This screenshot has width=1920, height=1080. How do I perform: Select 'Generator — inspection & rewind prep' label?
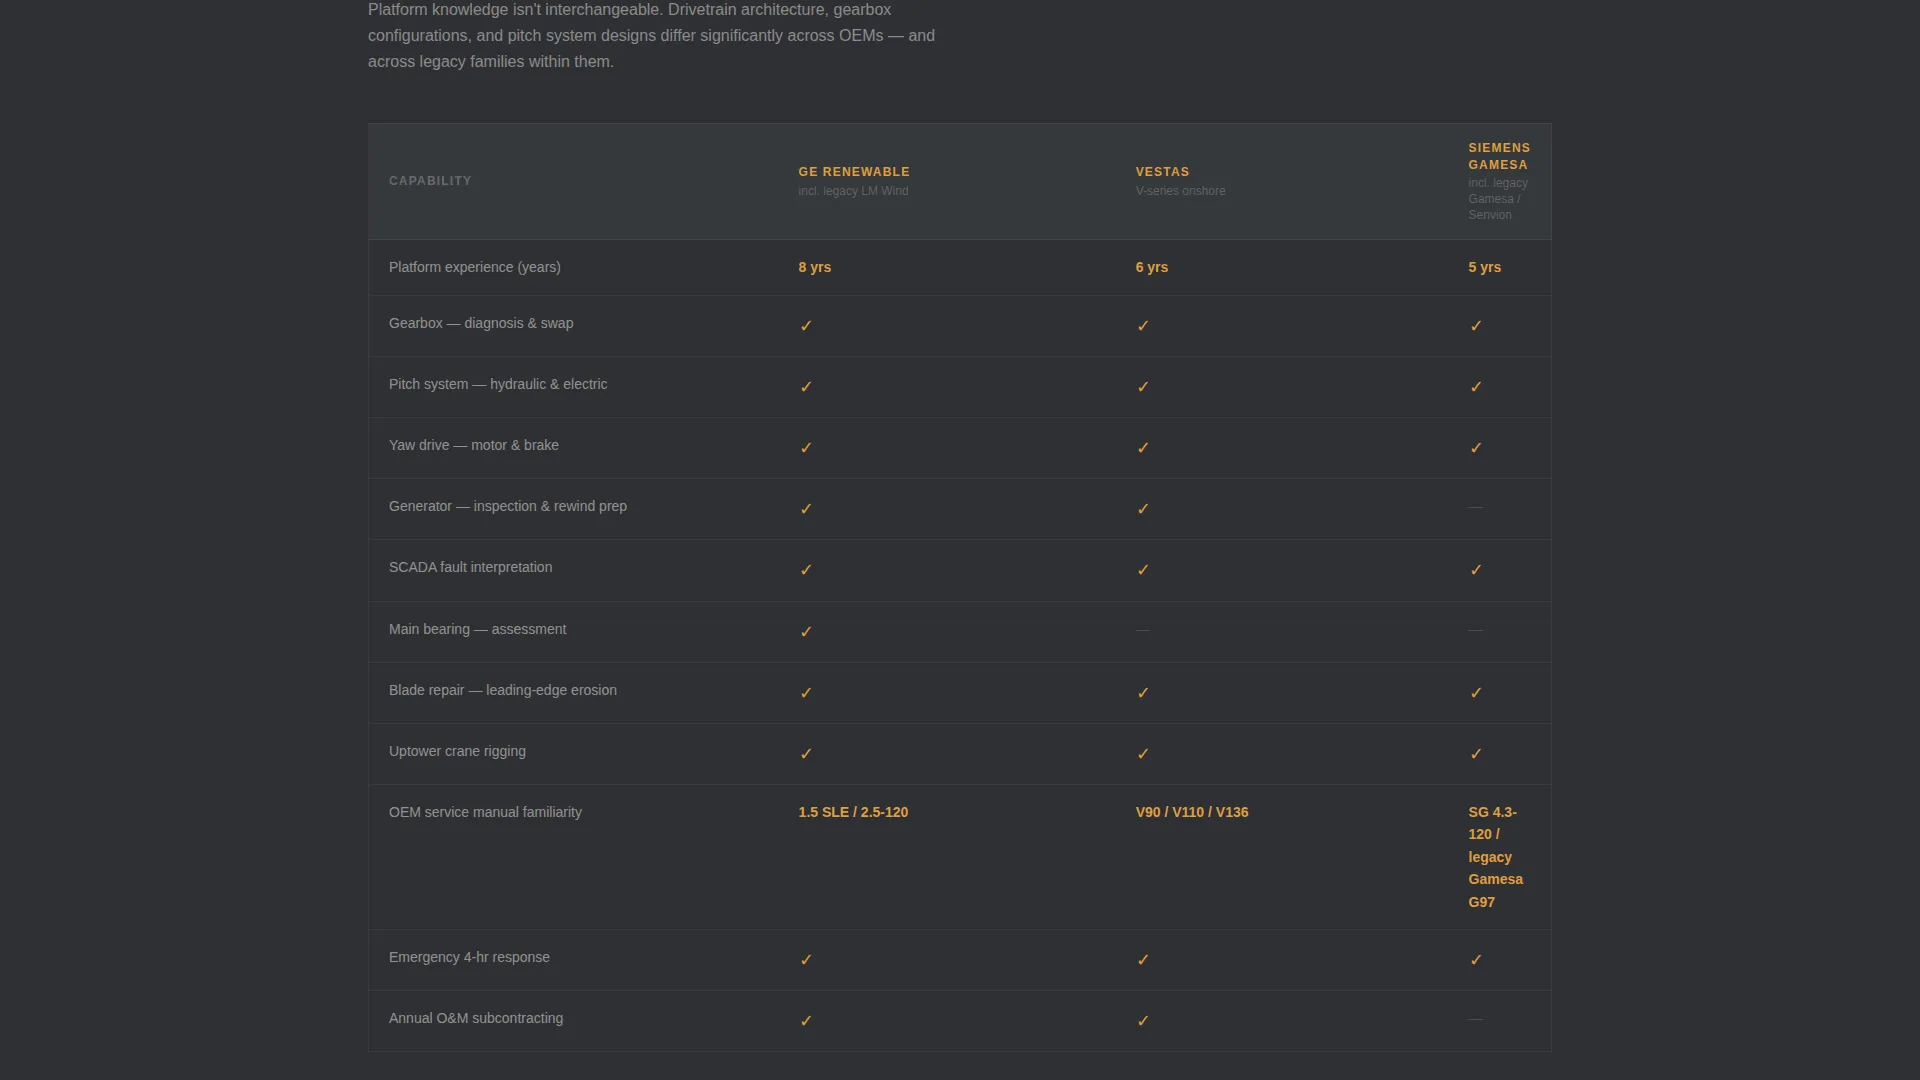pos(508,506)
